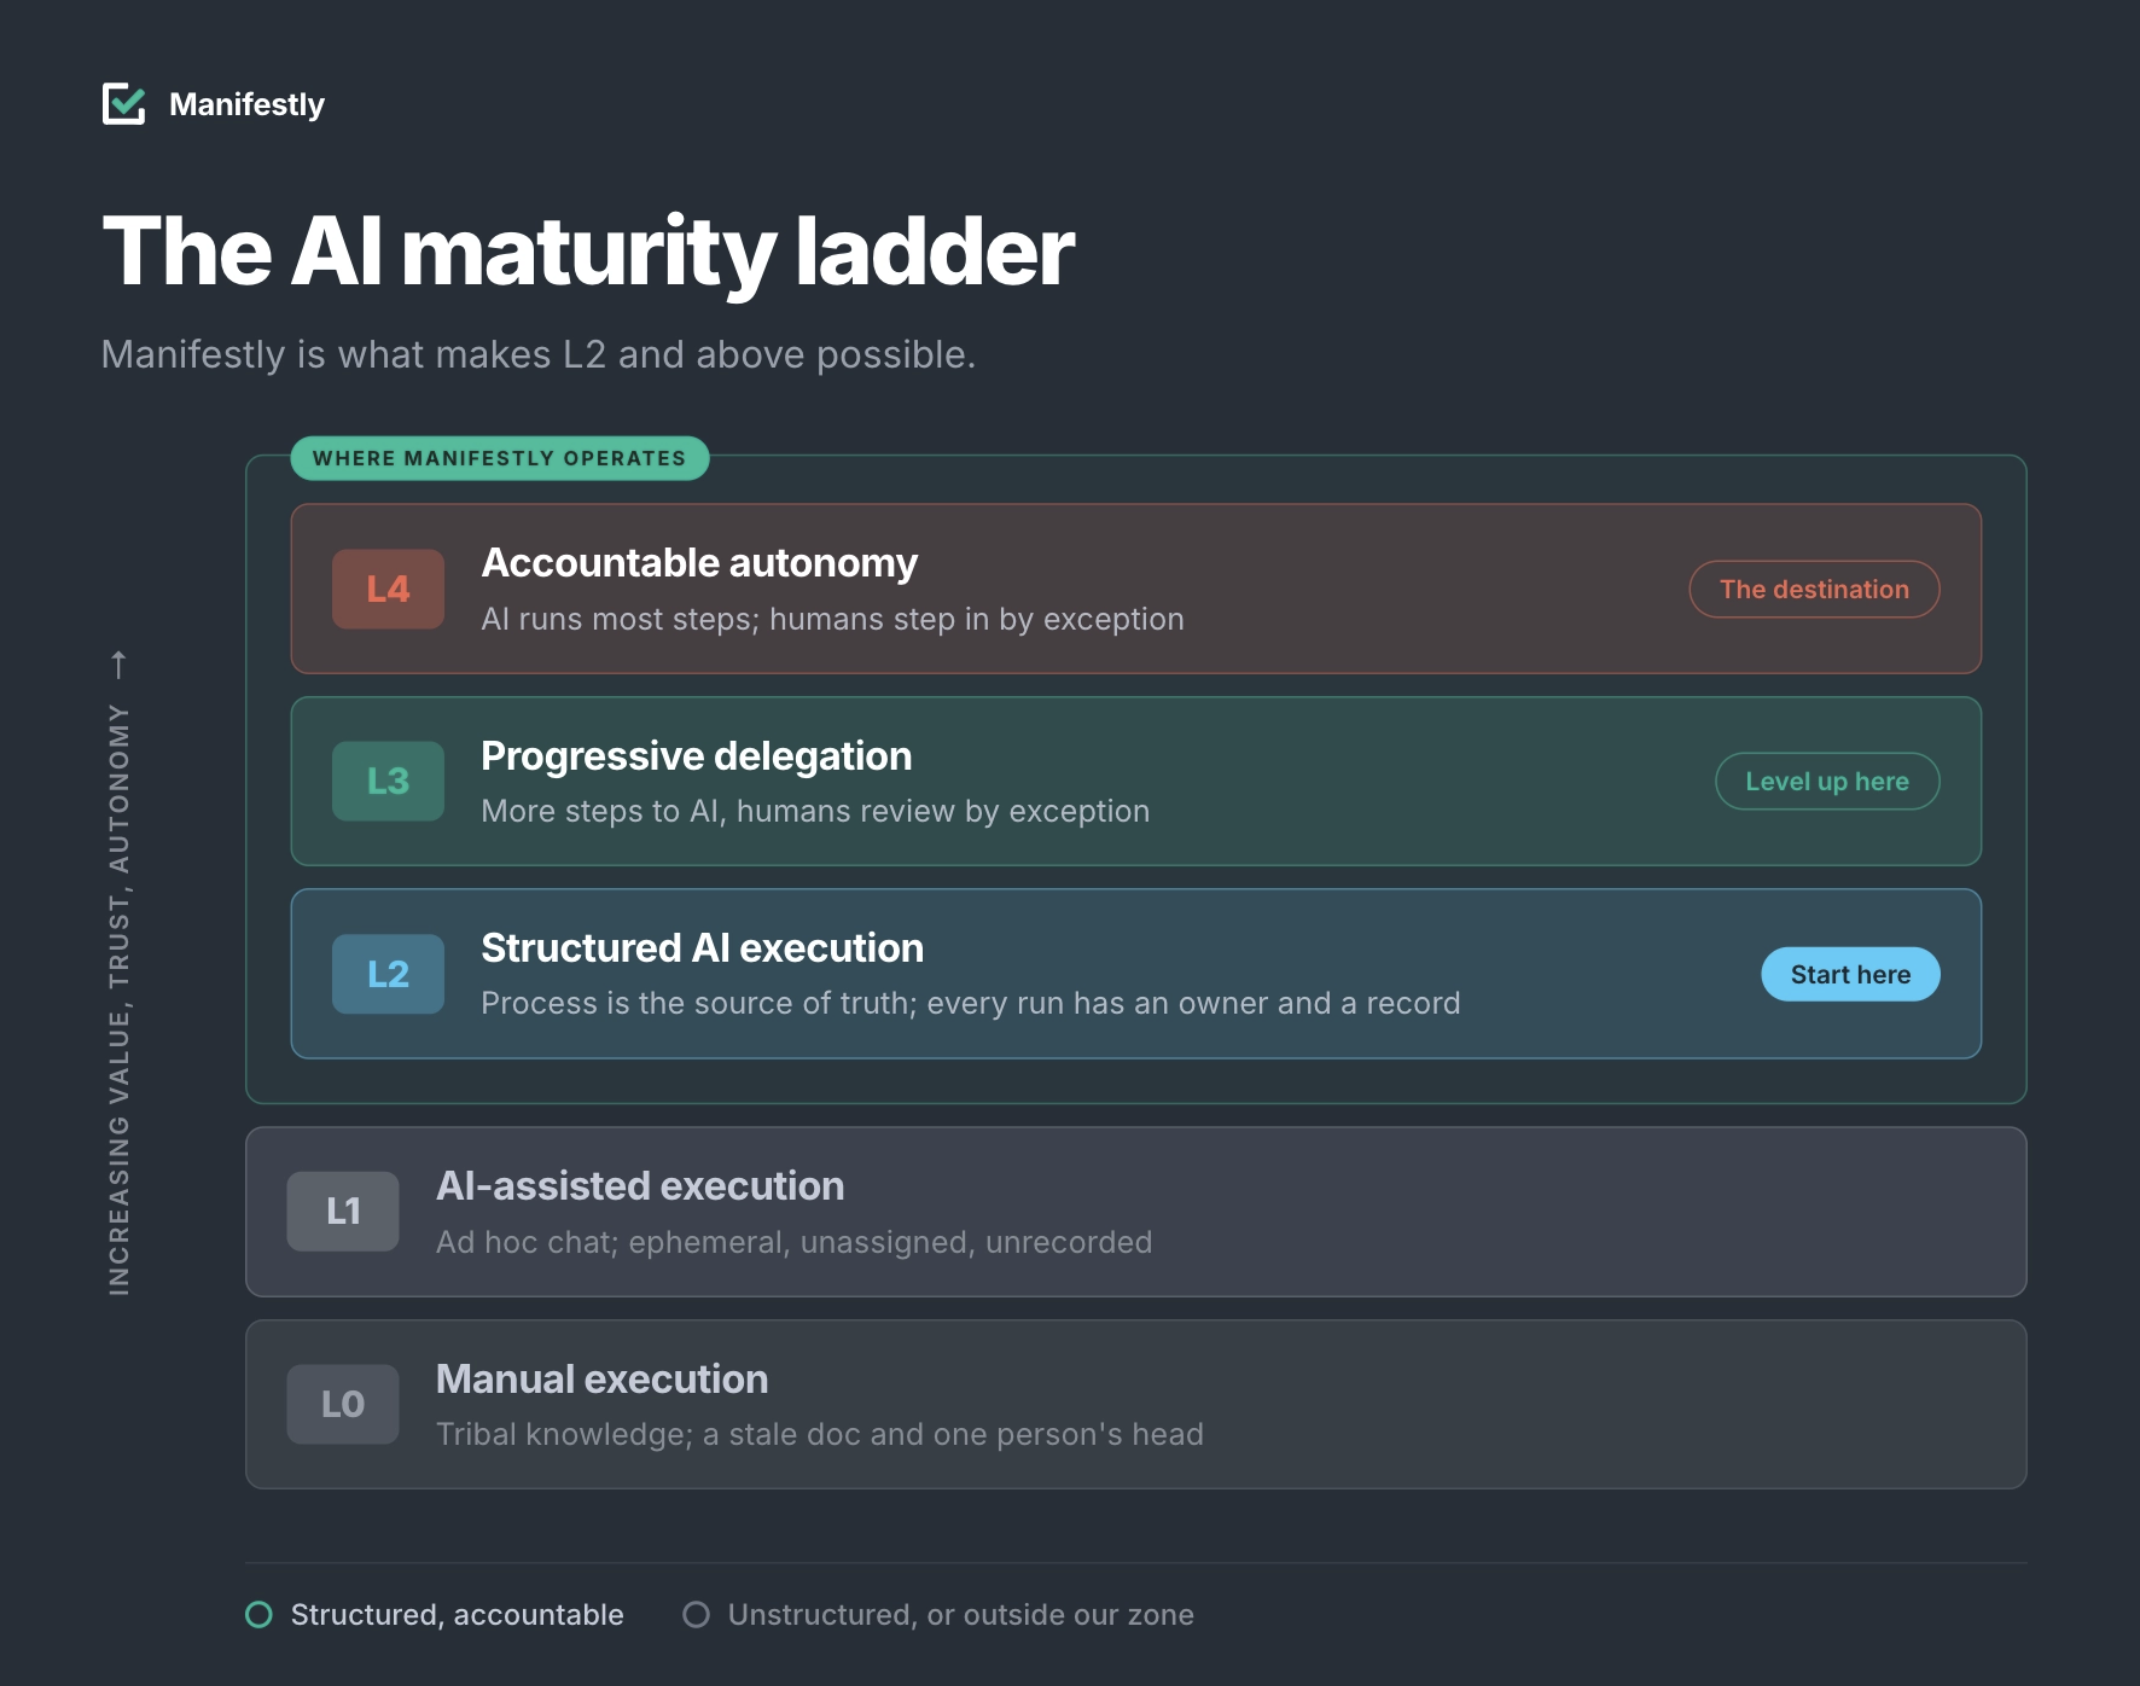The image size is (2140, 1686).
Task: Click the Structured, accountable legend label
Action: (x=457, y=1615)
